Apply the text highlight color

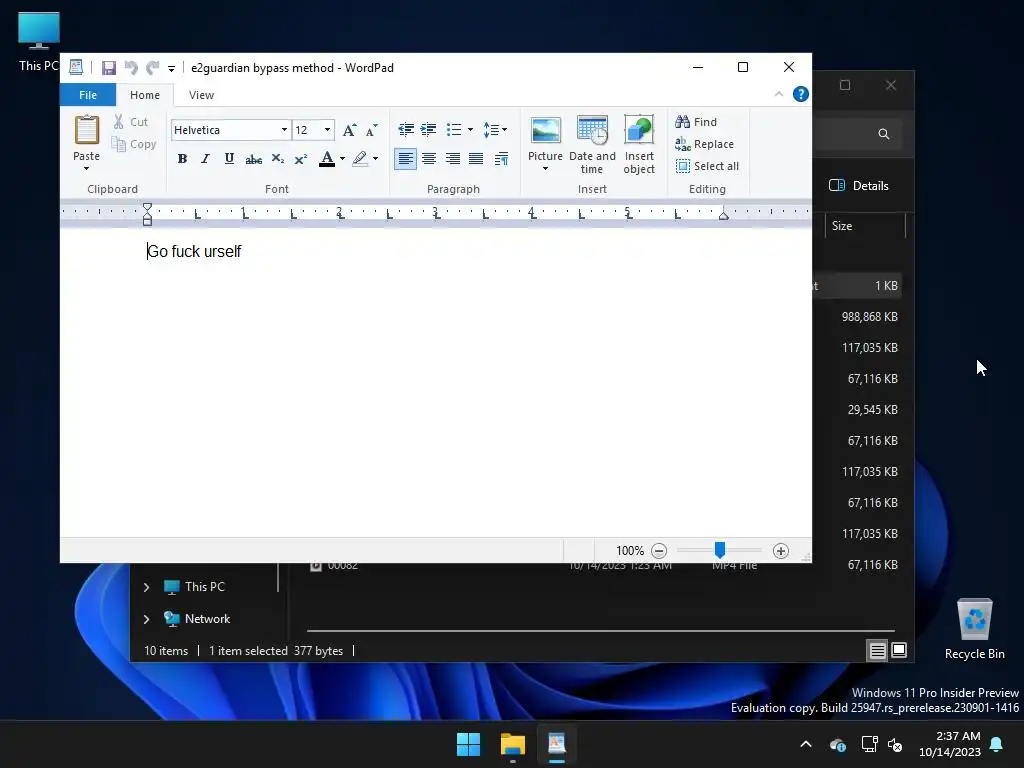[360, 159]
